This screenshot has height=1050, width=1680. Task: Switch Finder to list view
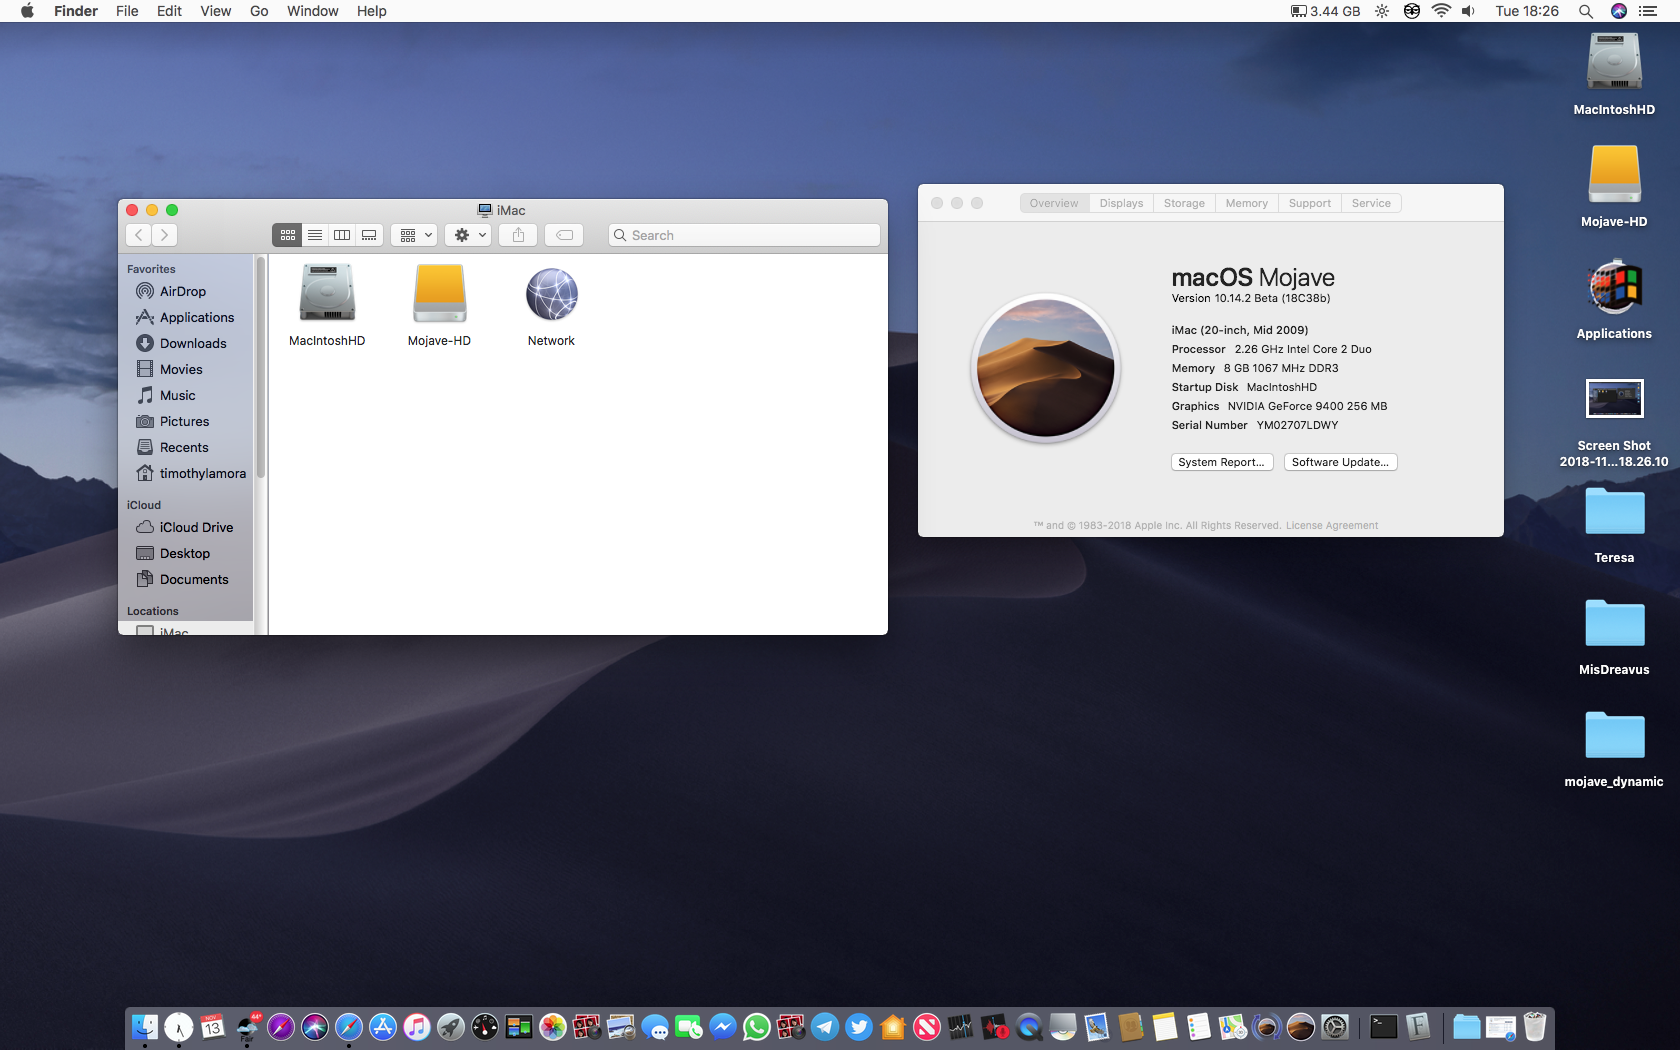point(315,235)
